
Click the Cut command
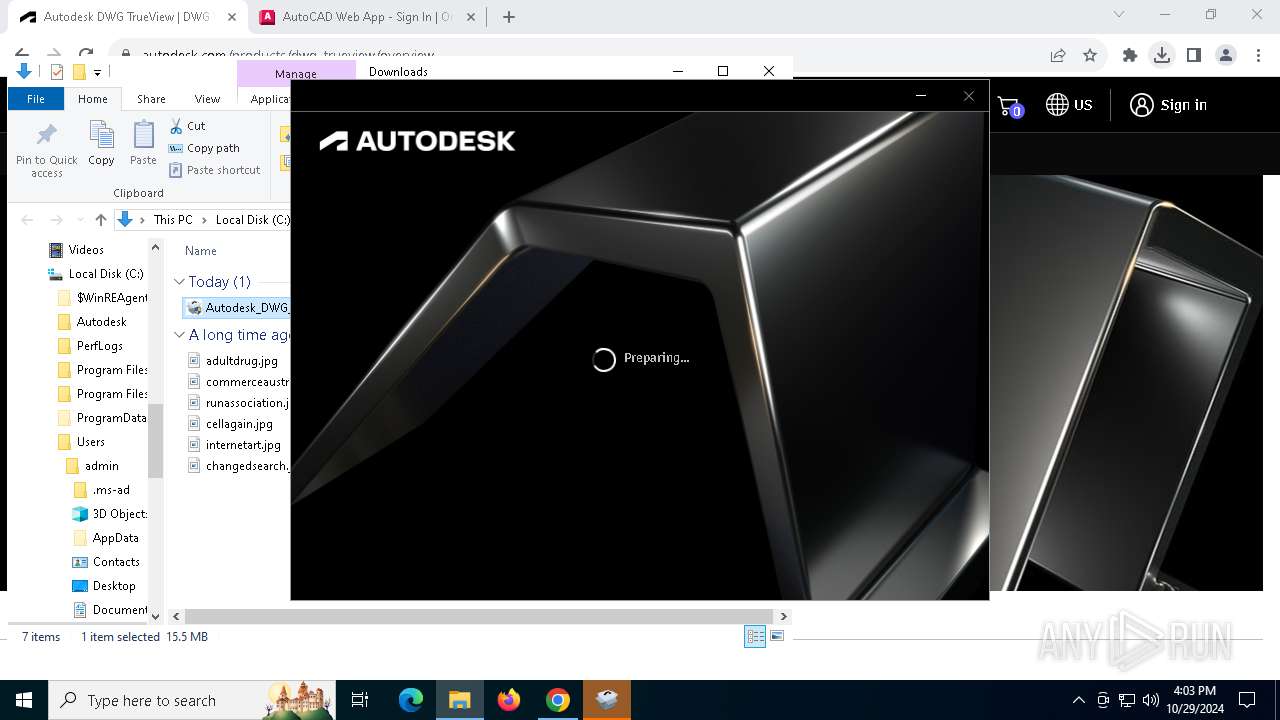[187, 126]
